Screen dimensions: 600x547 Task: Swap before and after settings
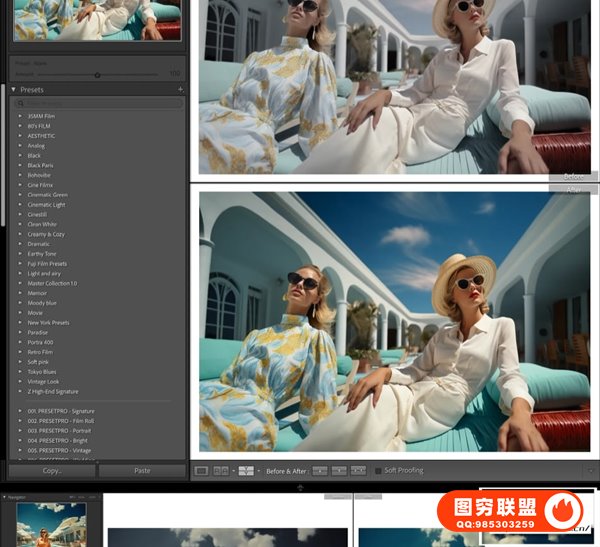(x=358, y=470)
